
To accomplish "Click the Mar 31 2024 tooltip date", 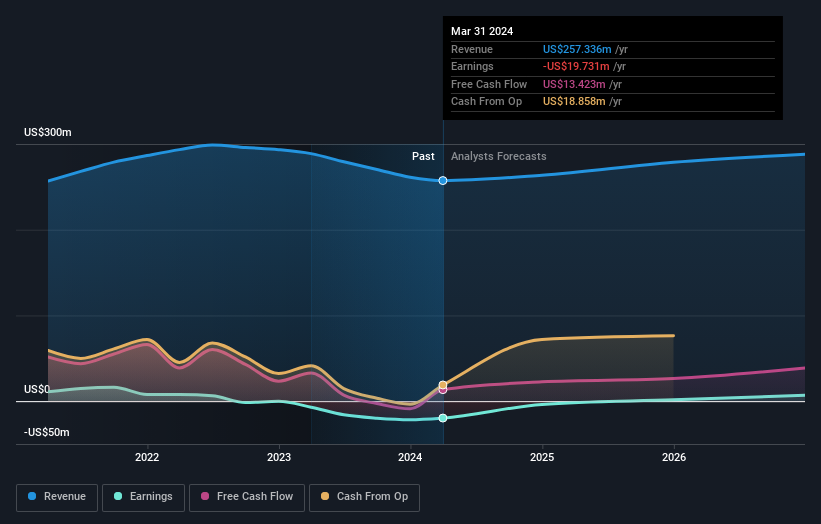I will click(x=482, y=31).
